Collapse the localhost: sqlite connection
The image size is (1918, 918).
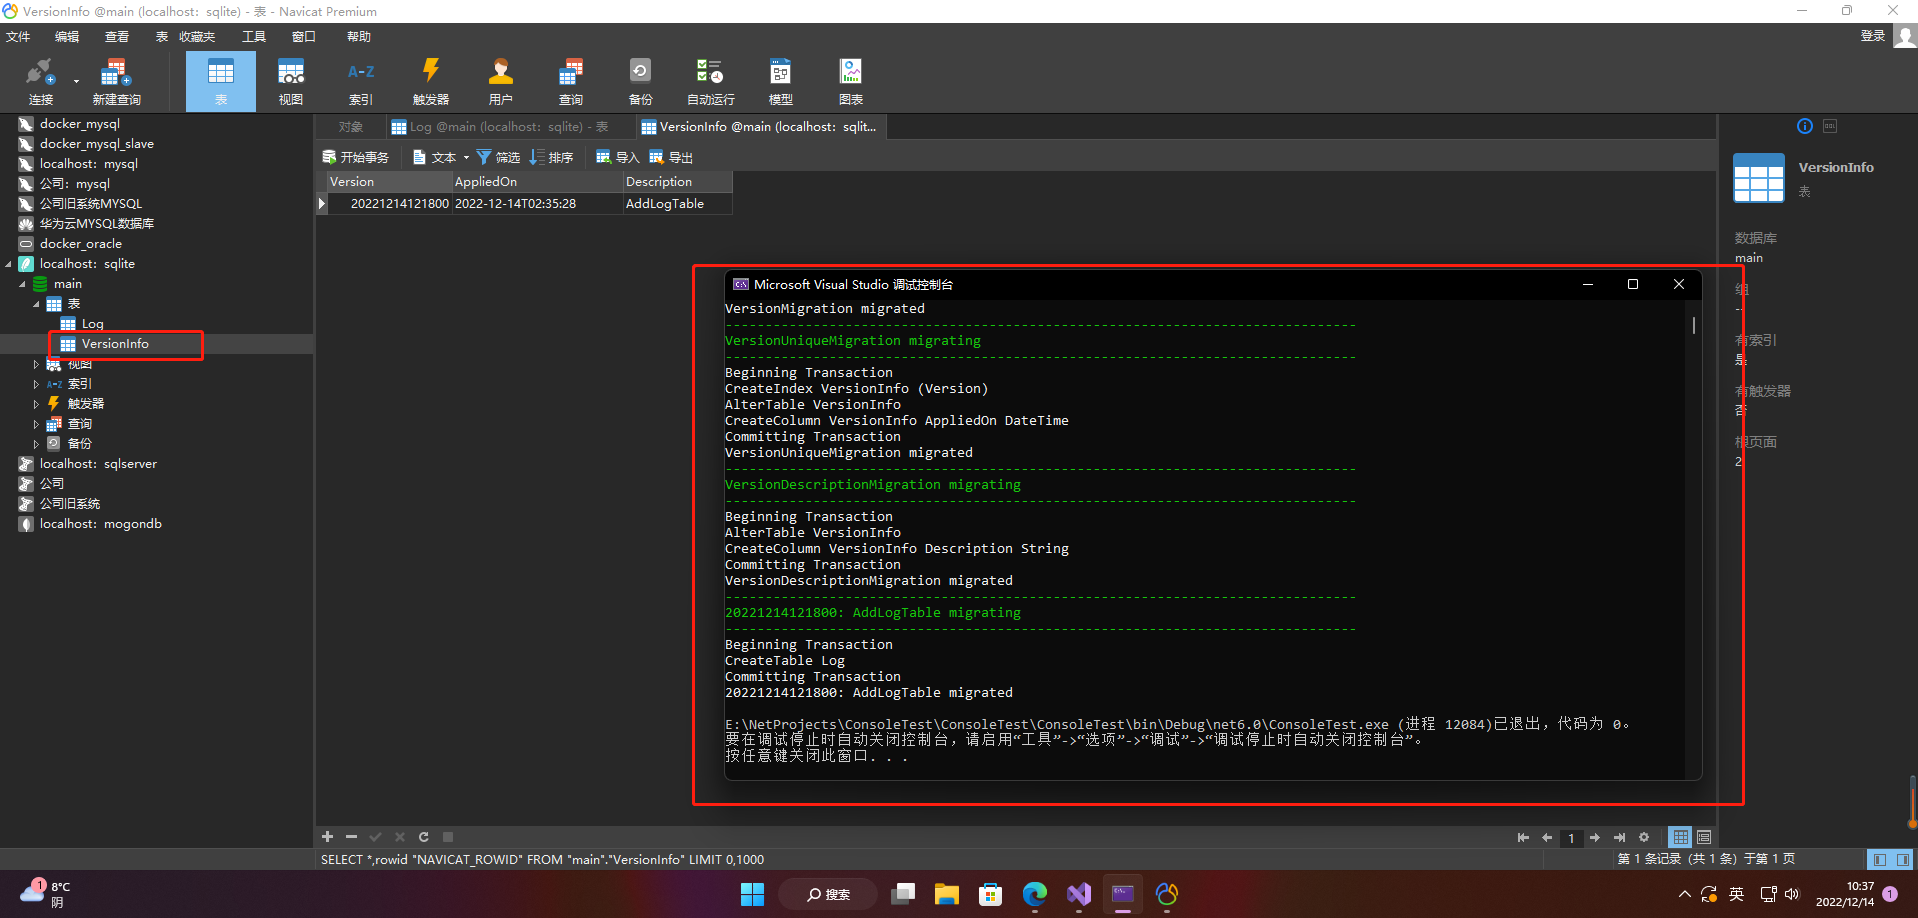[x=9, y=264]
